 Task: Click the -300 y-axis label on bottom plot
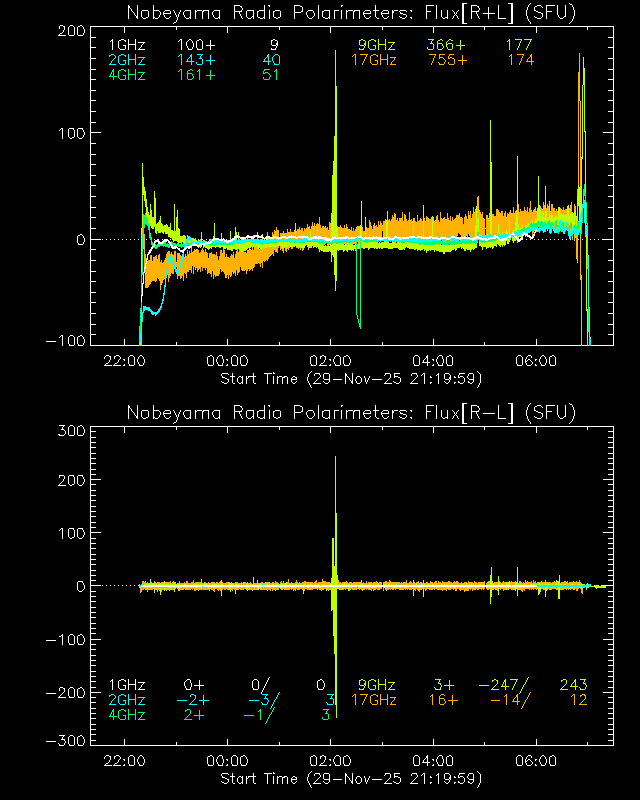[65, 741]
